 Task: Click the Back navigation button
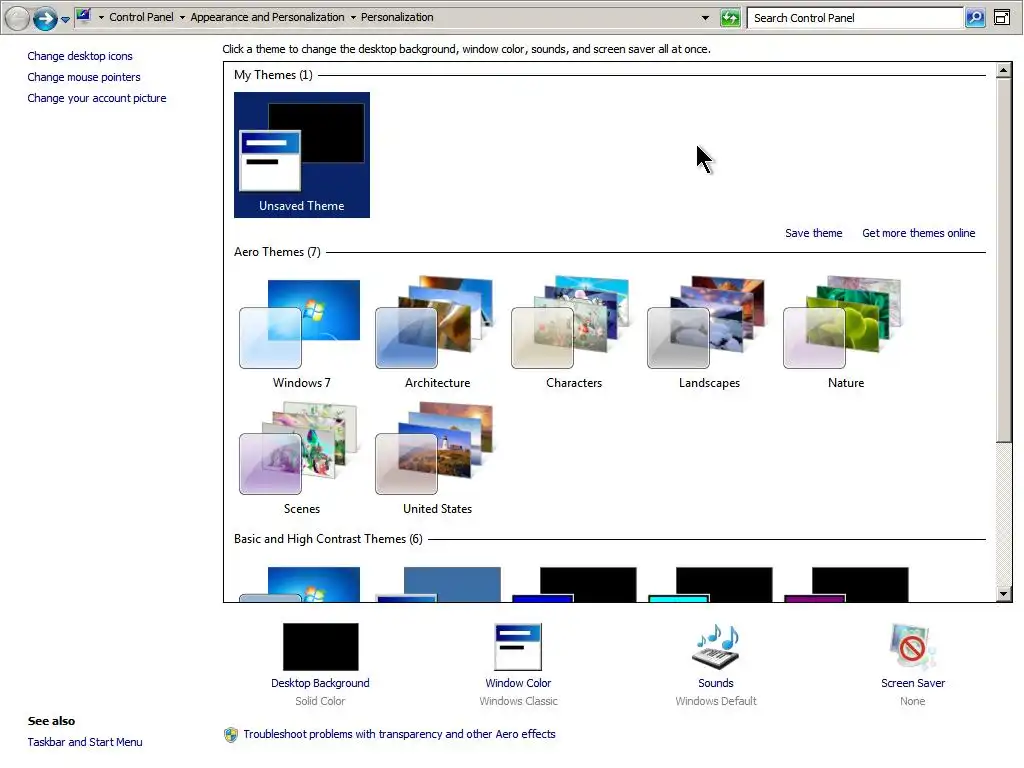(18, 18)
